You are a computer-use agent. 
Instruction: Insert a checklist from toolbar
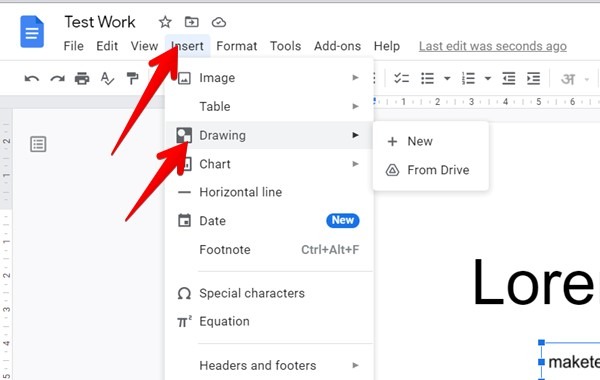point(401,78)
